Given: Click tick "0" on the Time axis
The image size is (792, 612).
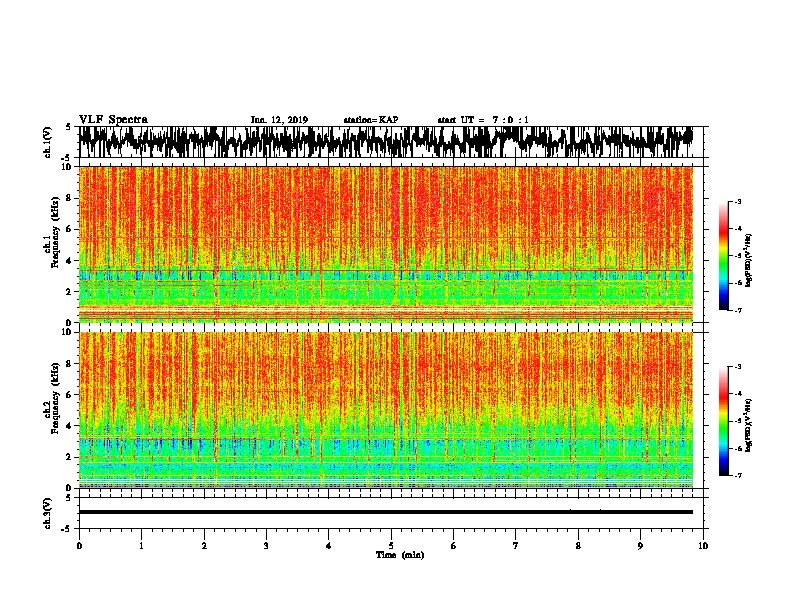Looking at the screenshot, I should 79,546.
